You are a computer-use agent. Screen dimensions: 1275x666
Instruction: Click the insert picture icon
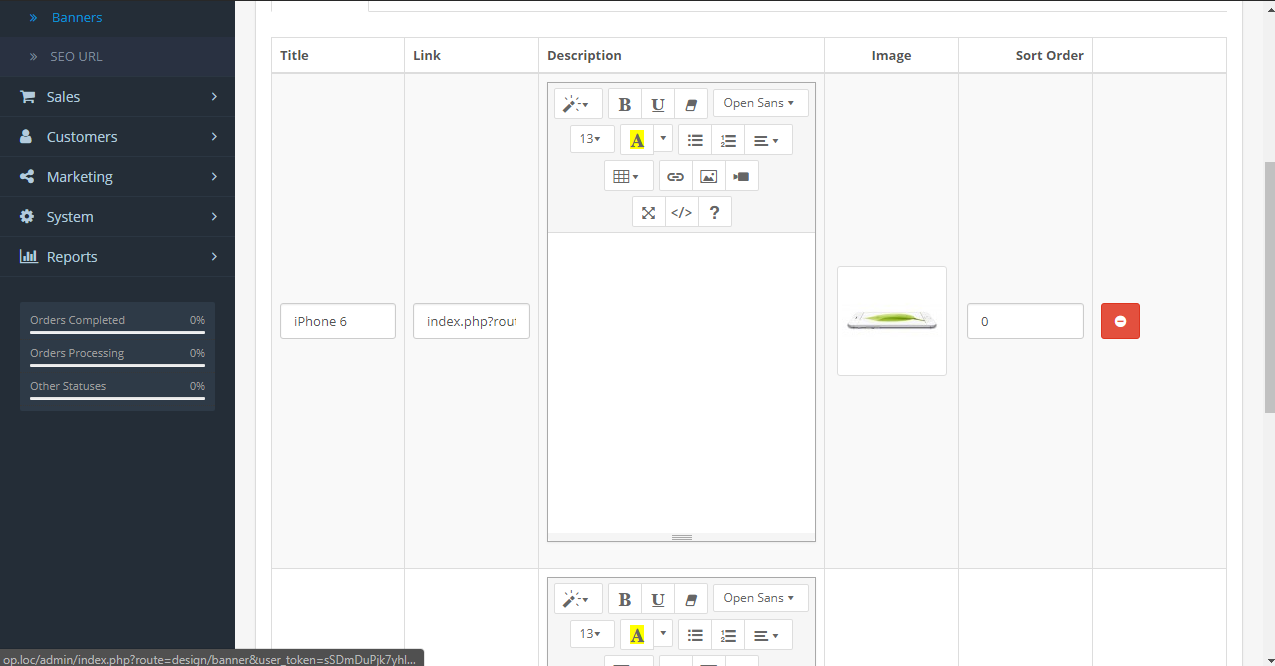click(708, 176)
